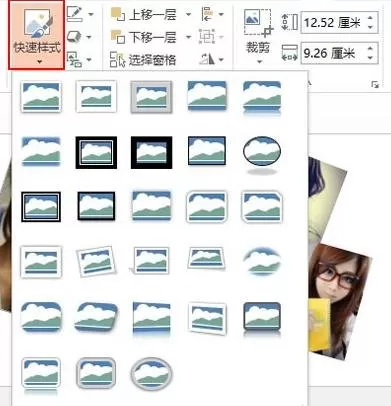Click 下移一层 send backward
This screenshot has height=406, width=391.
pyautogui.click(x=144, y=37)
